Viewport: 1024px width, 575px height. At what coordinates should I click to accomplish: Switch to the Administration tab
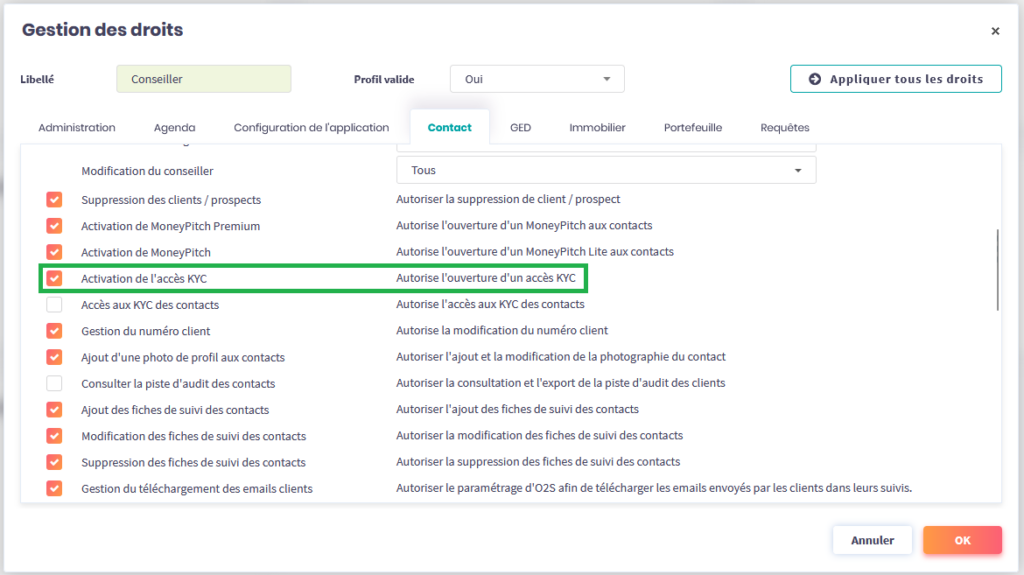[x=77, y=128]
